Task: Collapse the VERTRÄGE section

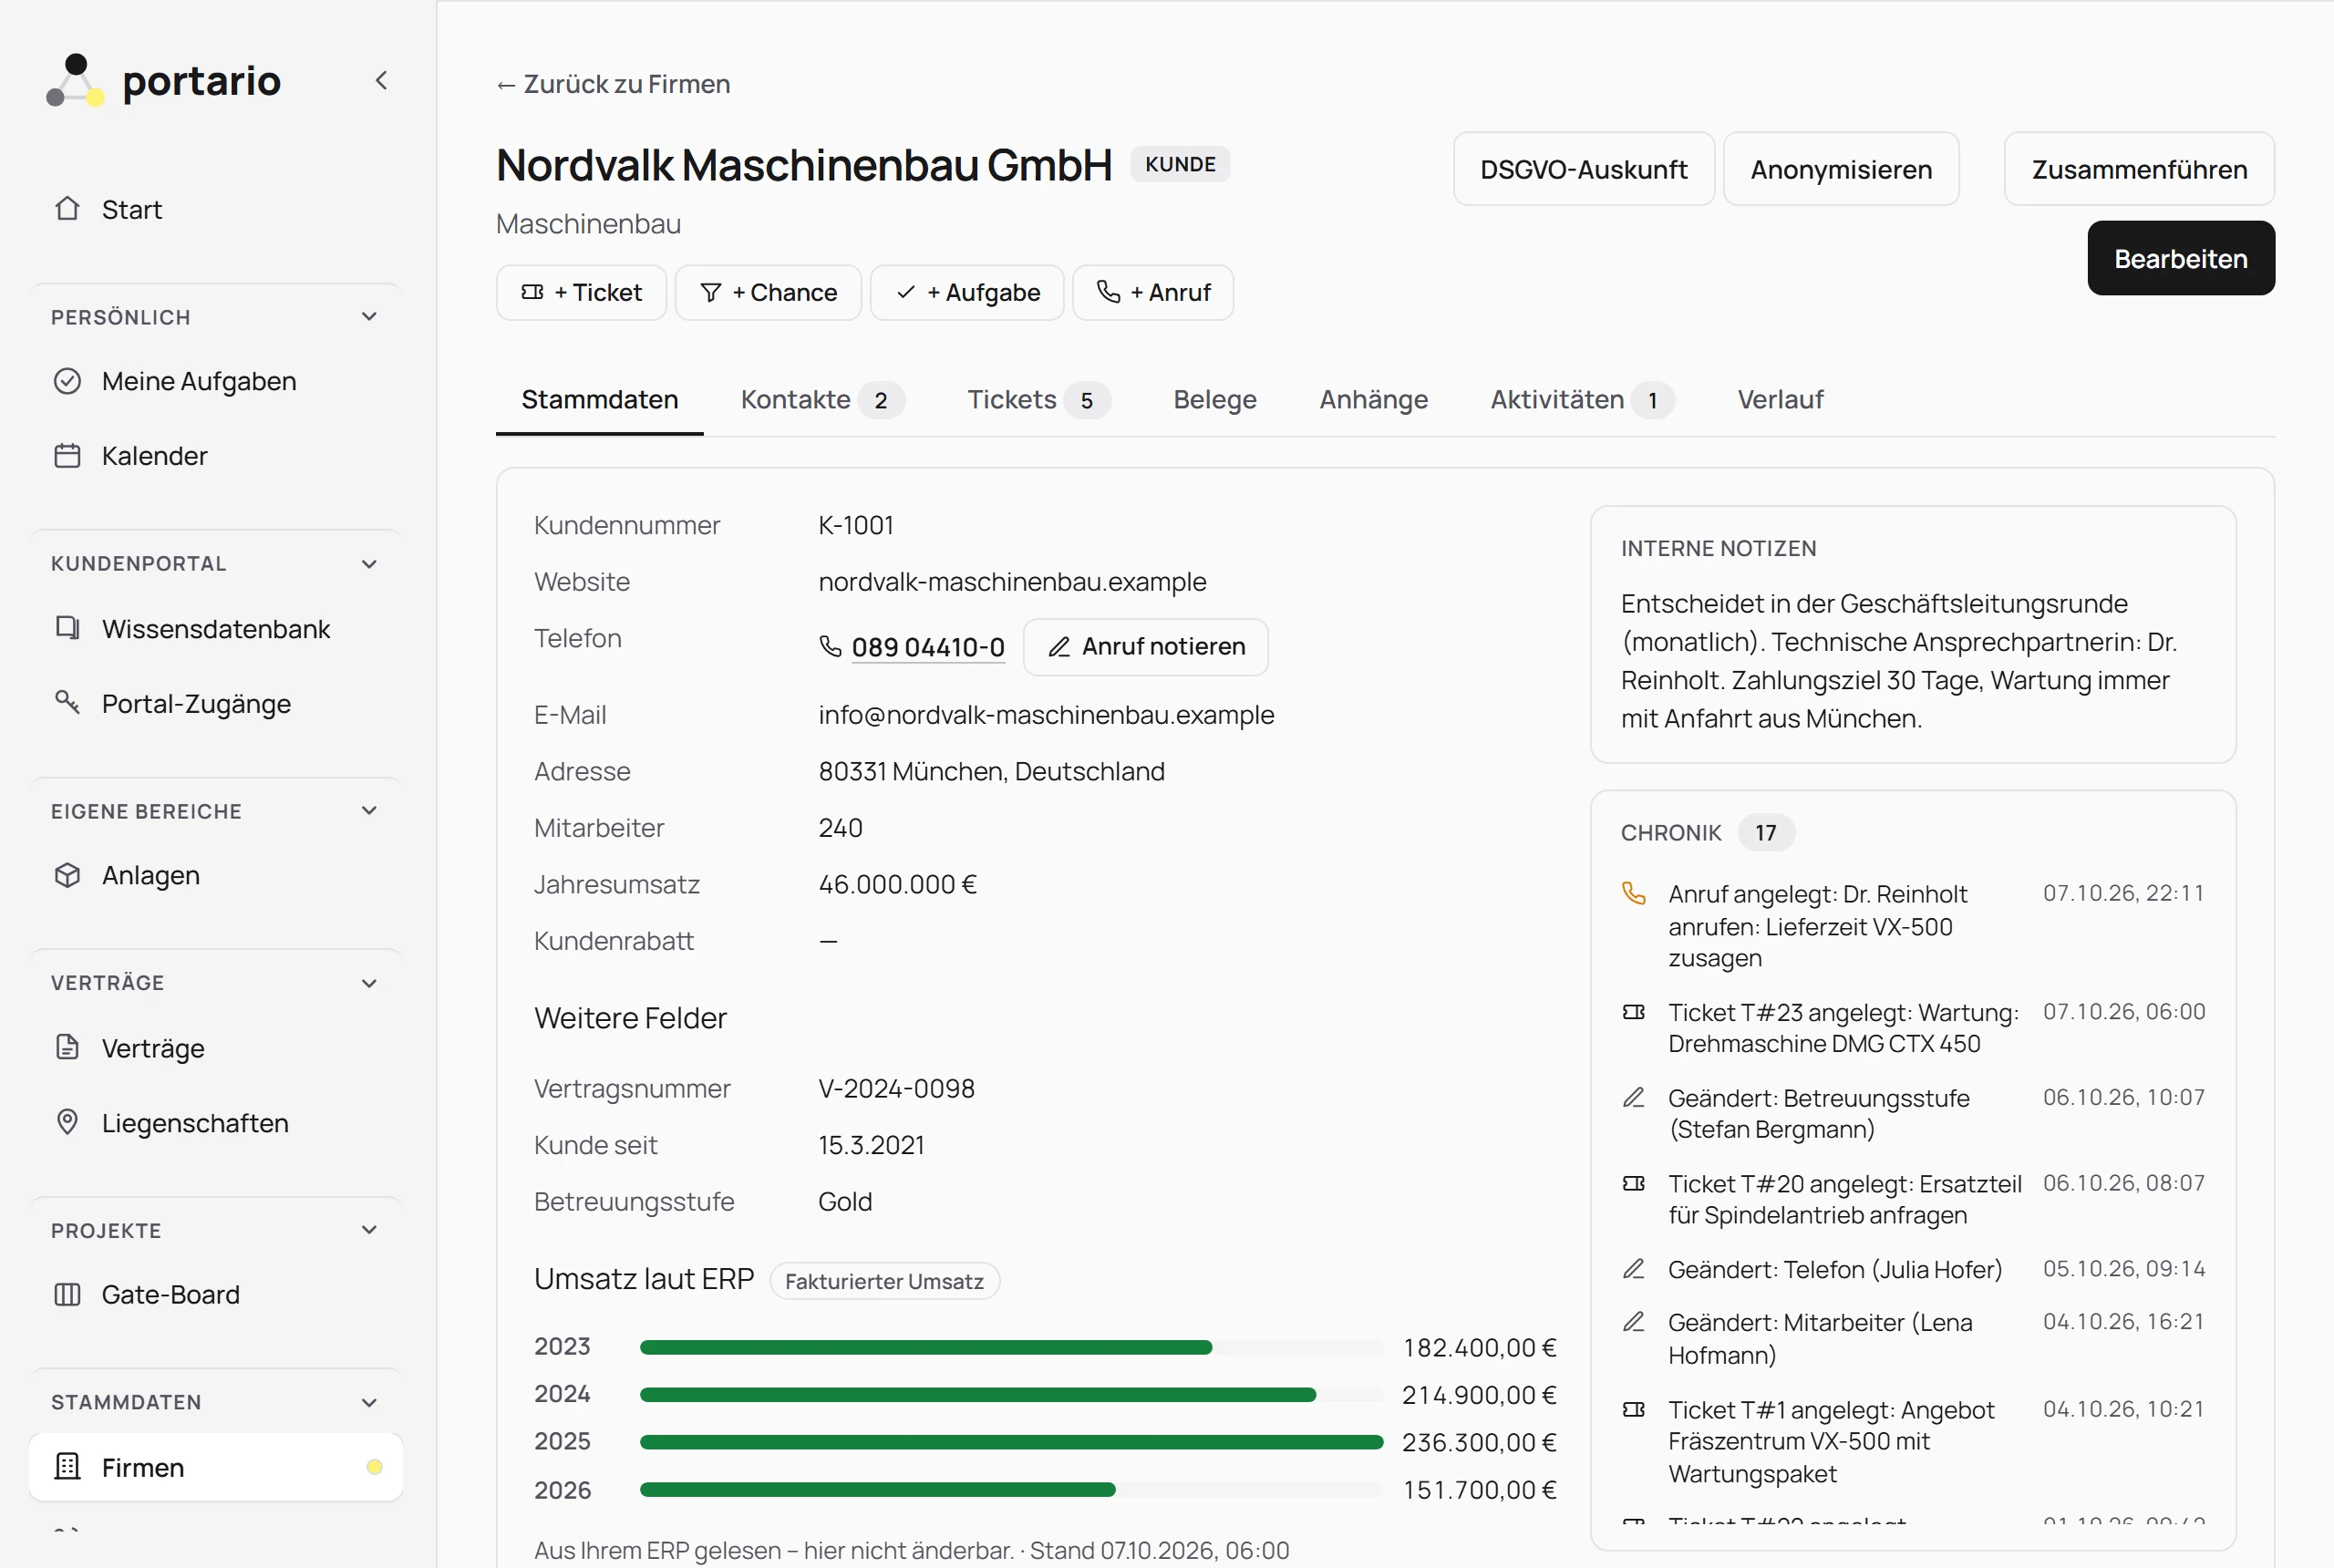Action: (369, 983)
